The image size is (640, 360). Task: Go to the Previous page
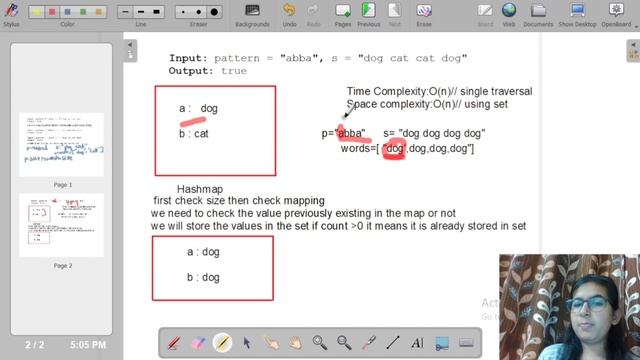point(369,15)
